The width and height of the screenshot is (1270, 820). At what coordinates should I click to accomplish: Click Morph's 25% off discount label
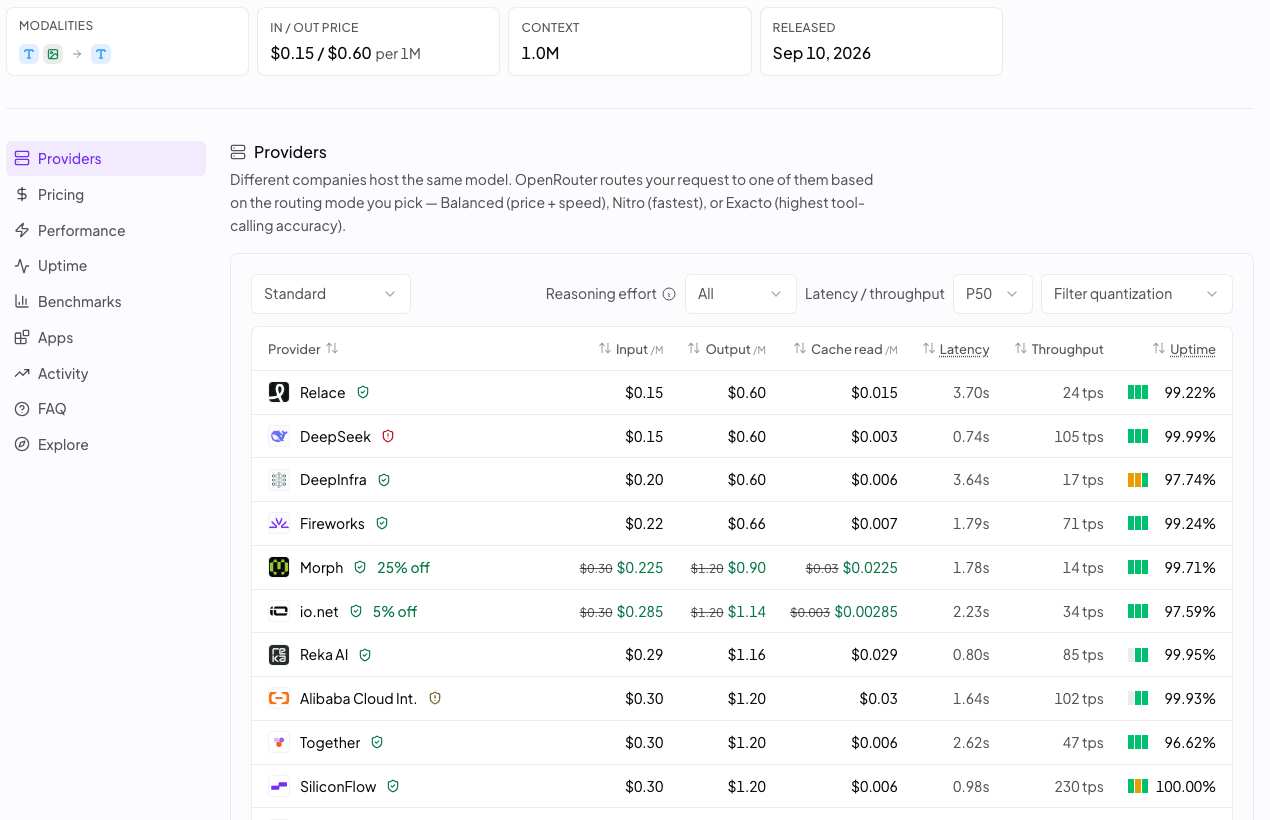point(403,568)
